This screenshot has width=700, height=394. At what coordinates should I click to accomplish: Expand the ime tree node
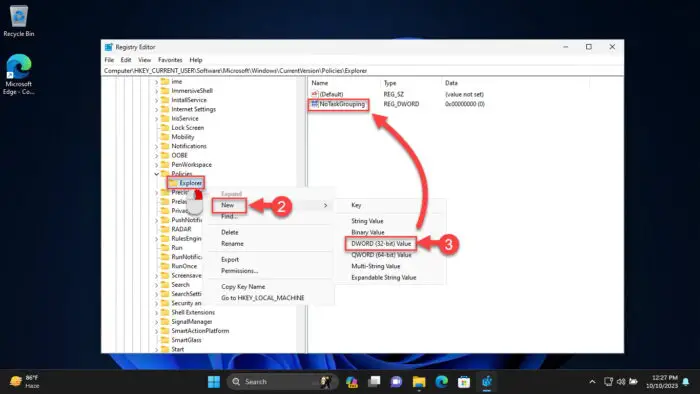point(157,82)
